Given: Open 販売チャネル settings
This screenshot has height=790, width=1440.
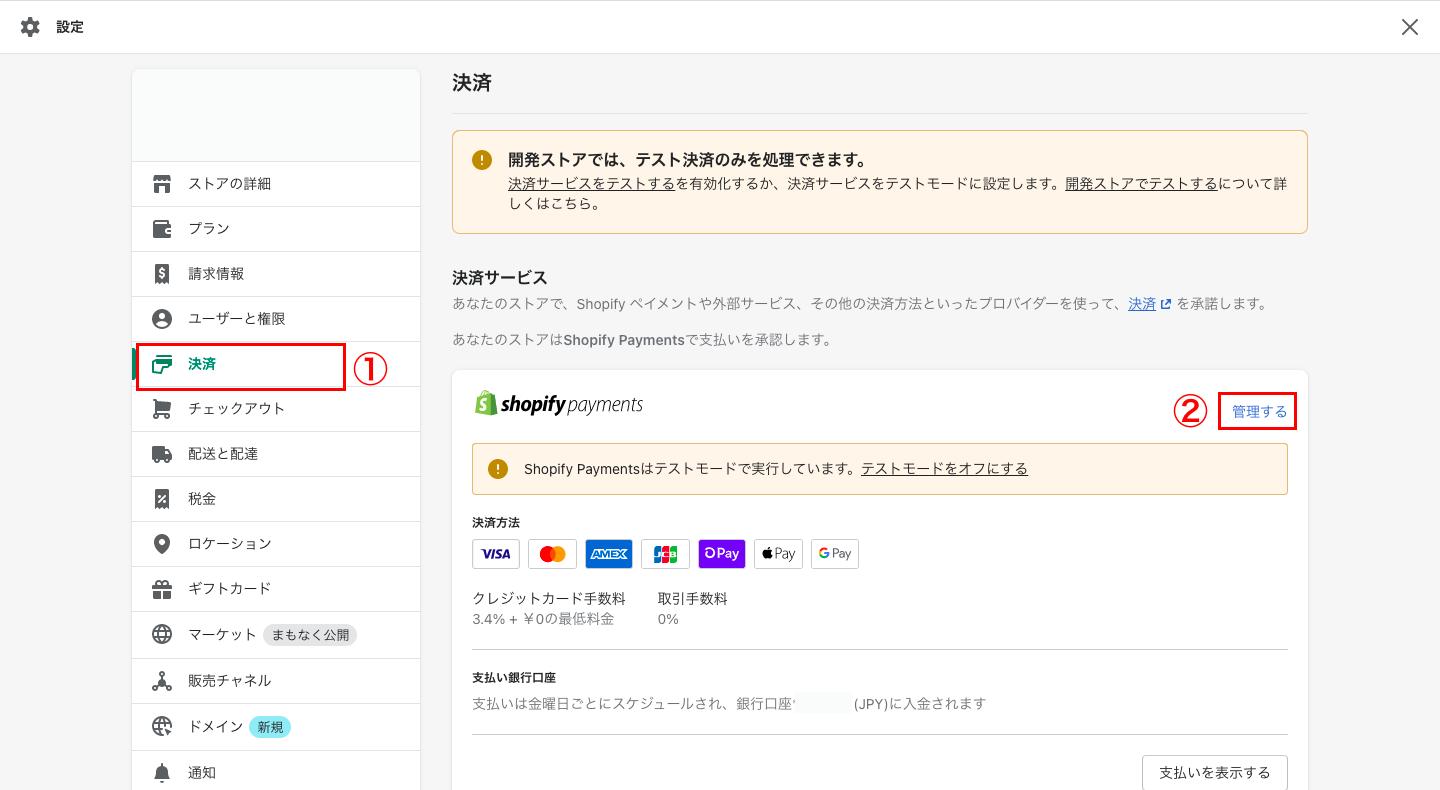Looking at the screenshot, I should pos(276,681).
